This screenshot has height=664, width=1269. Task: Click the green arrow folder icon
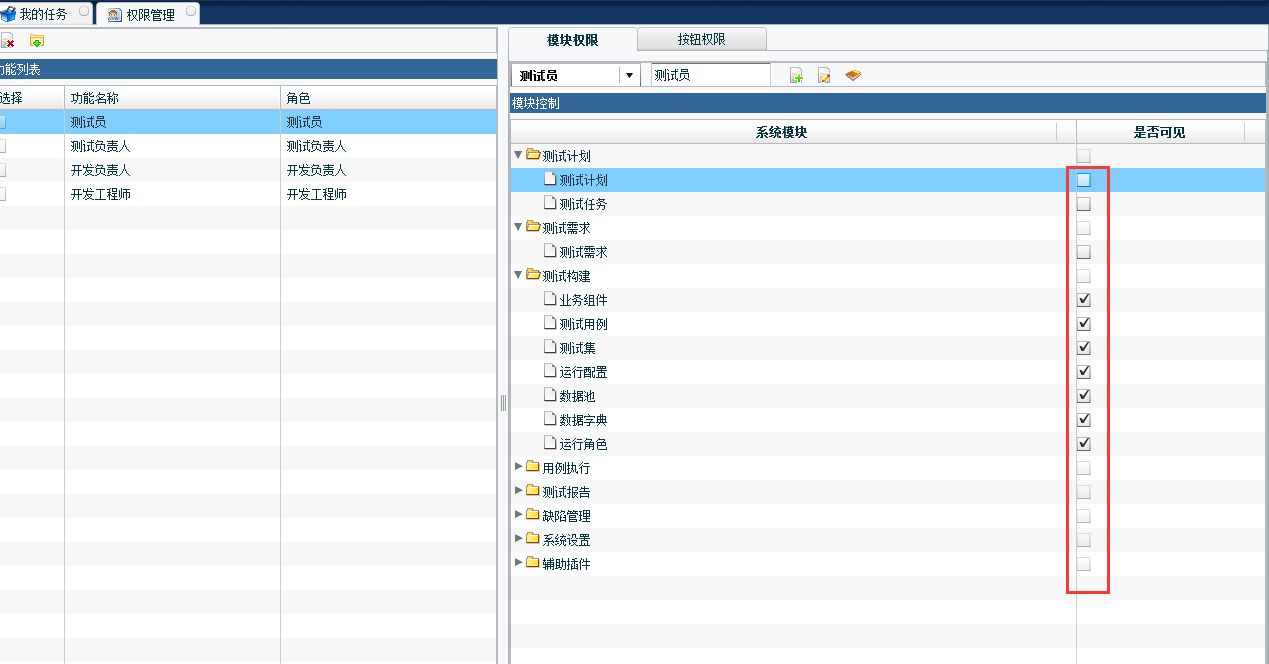37,41
